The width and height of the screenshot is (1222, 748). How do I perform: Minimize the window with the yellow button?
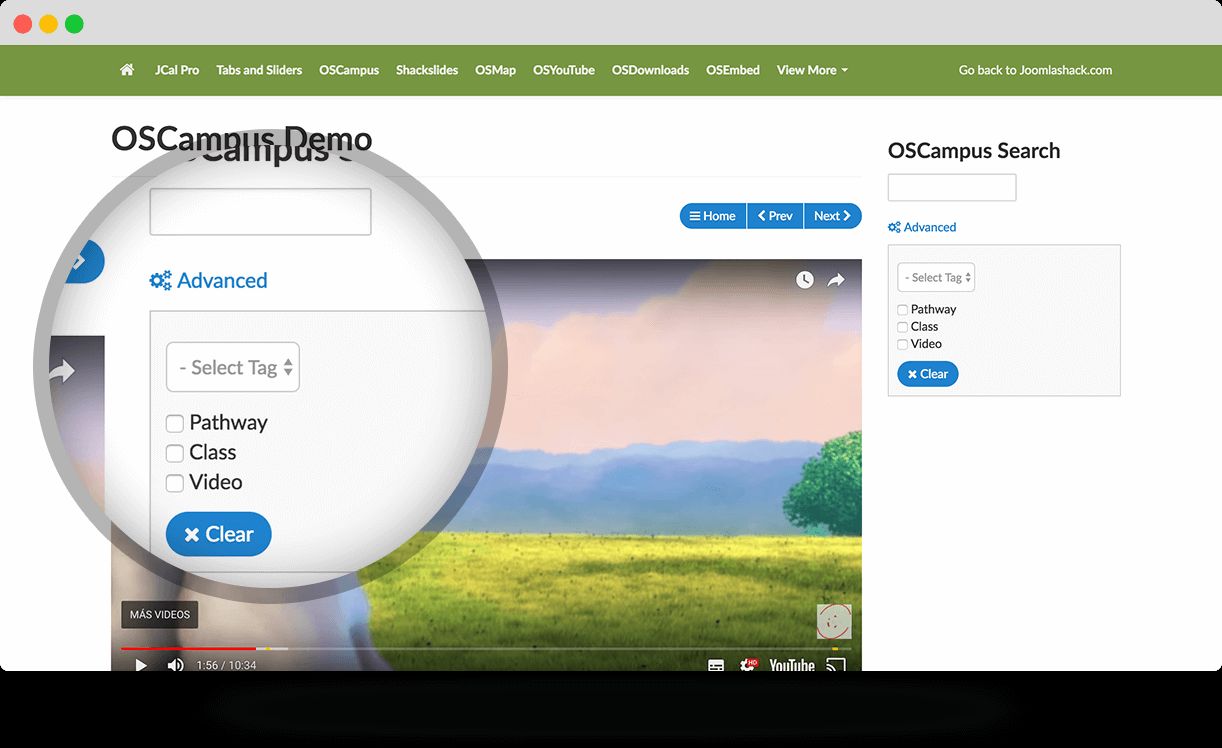coord(48,24)
